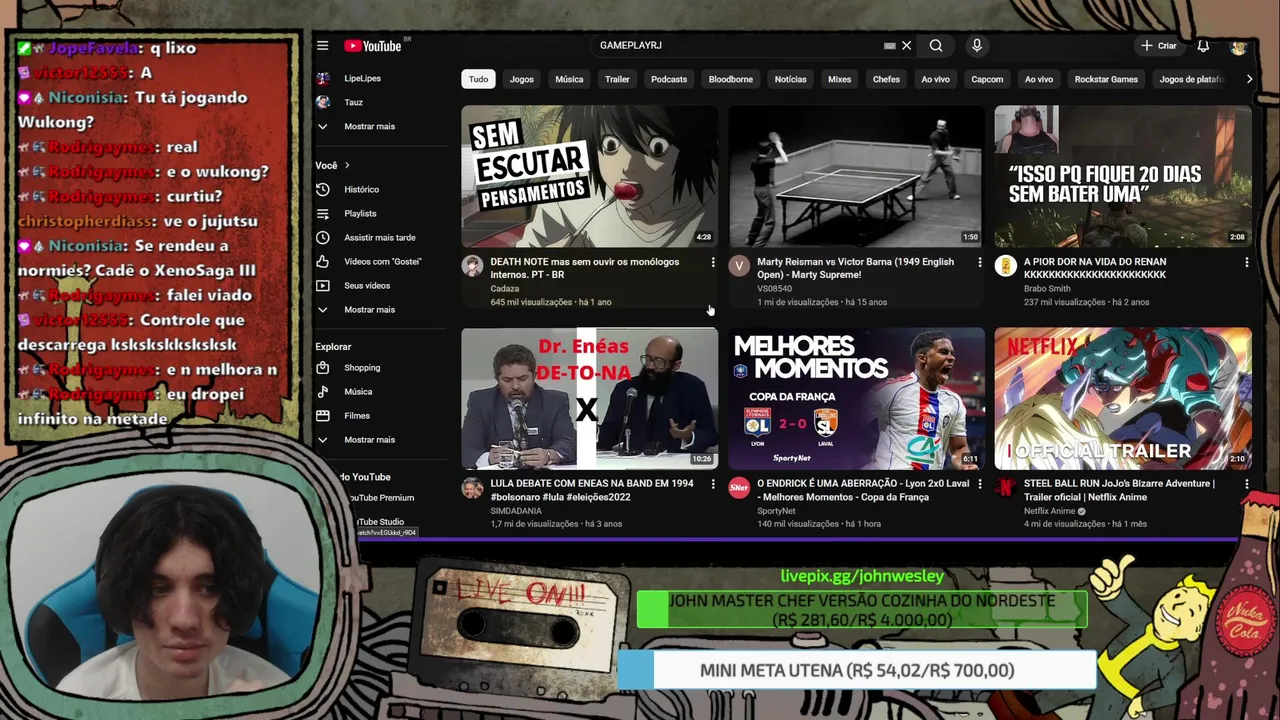Image resolution: width=1280 pixels, height=720 pixels.
Task: Open Lyon 2x0 Laval highlights thumbnail
Action: [856, 398]
